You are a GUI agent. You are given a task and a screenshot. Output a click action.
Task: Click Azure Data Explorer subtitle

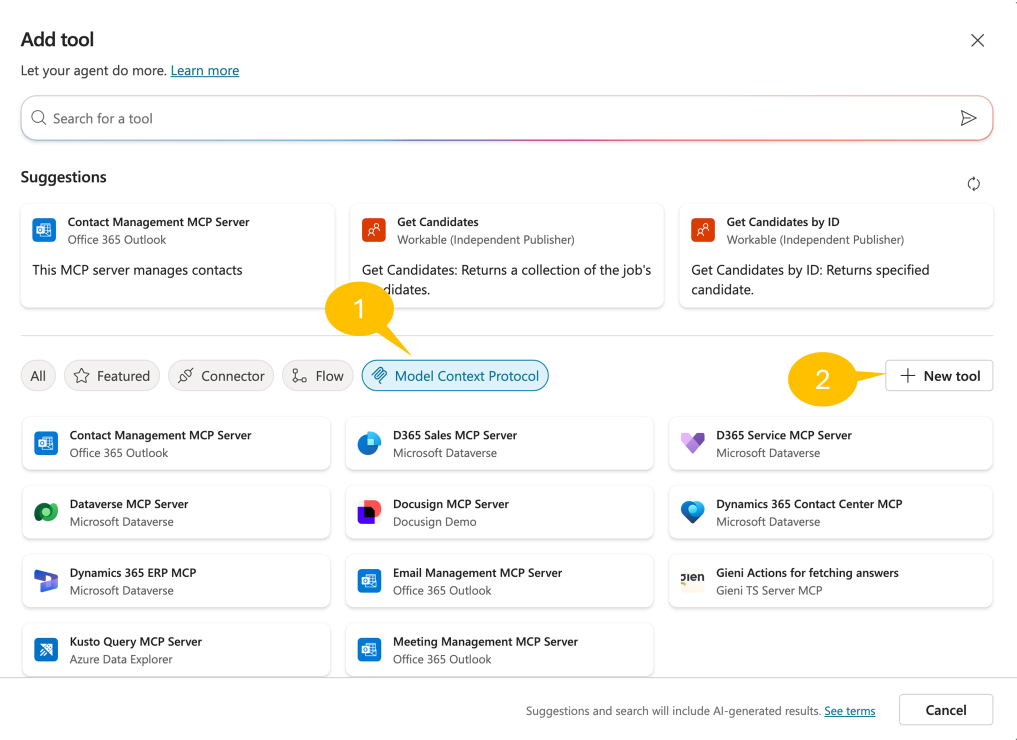click(x=121, y=659)
